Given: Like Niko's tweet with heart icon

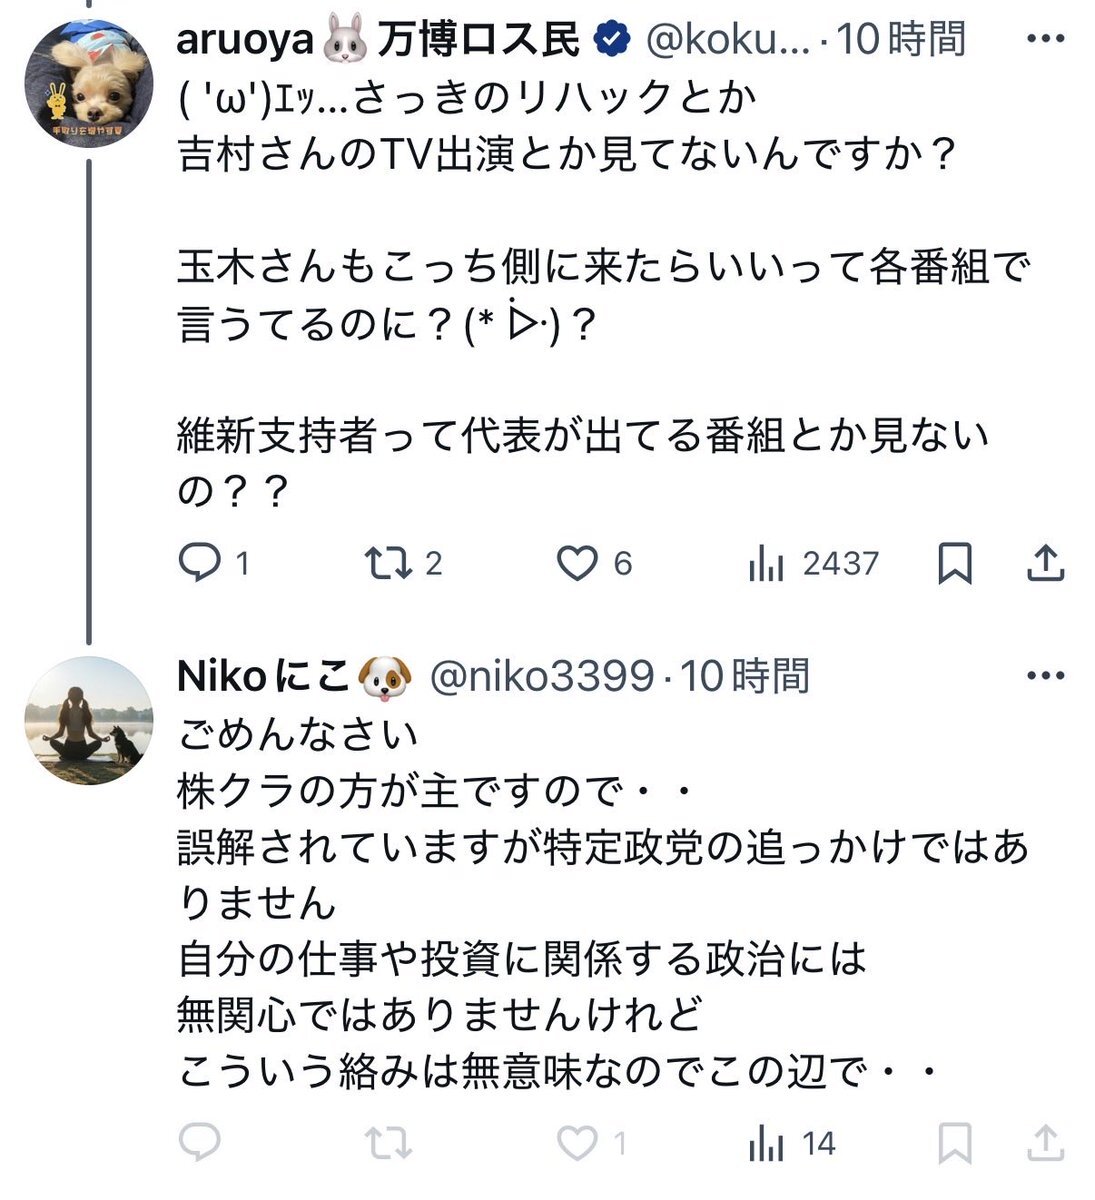Looking at the screenshot, I should coord(577,1142).
